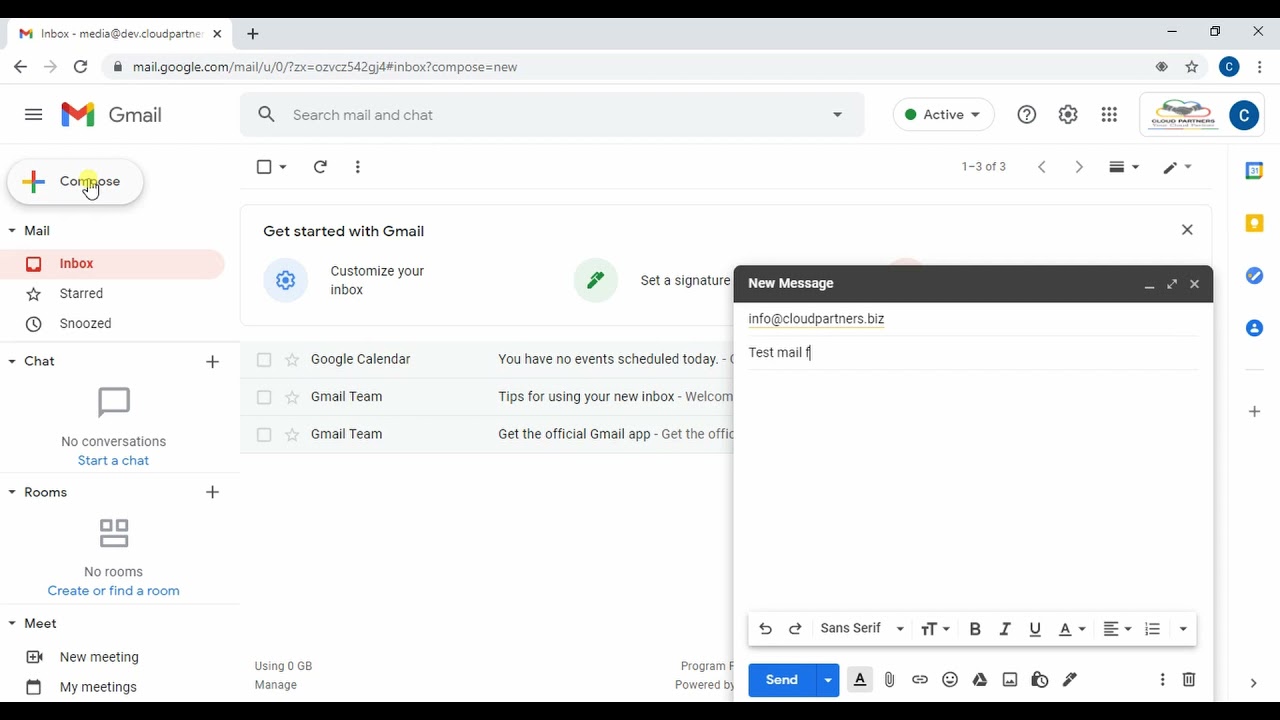Open support help icon
This screenshot has width=1280, height=720.
pos(1027,115)
